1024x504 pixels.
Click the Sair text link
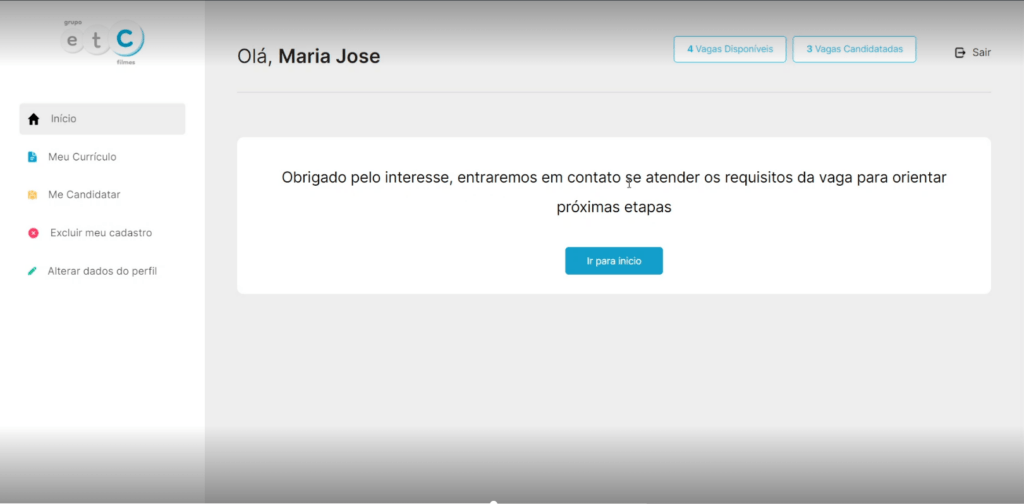coord(981,52)
